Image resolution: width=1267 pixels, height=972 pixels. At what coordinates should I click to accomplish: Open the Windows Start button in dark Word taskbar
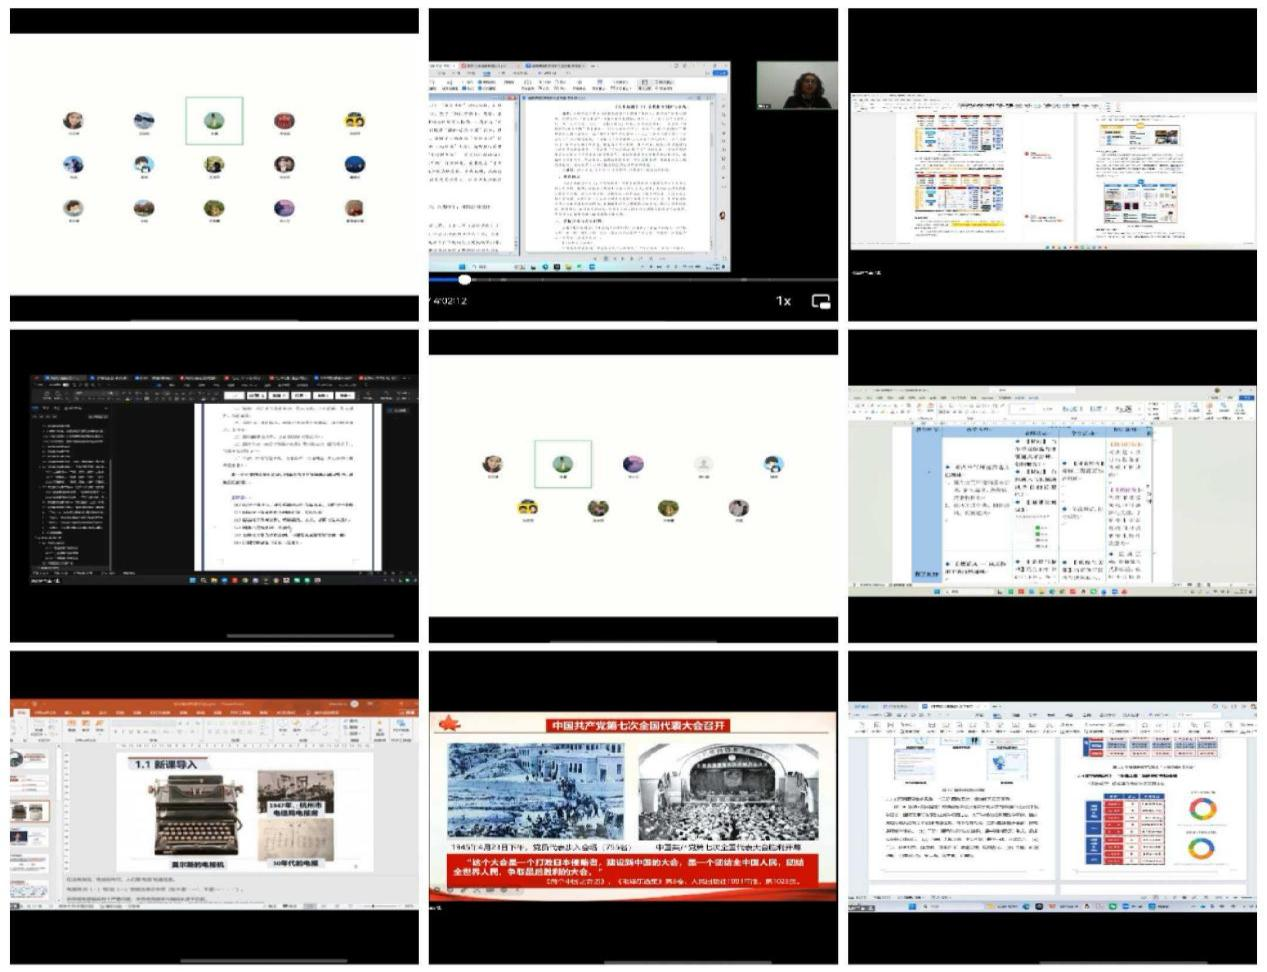click(x=192, y=580)
